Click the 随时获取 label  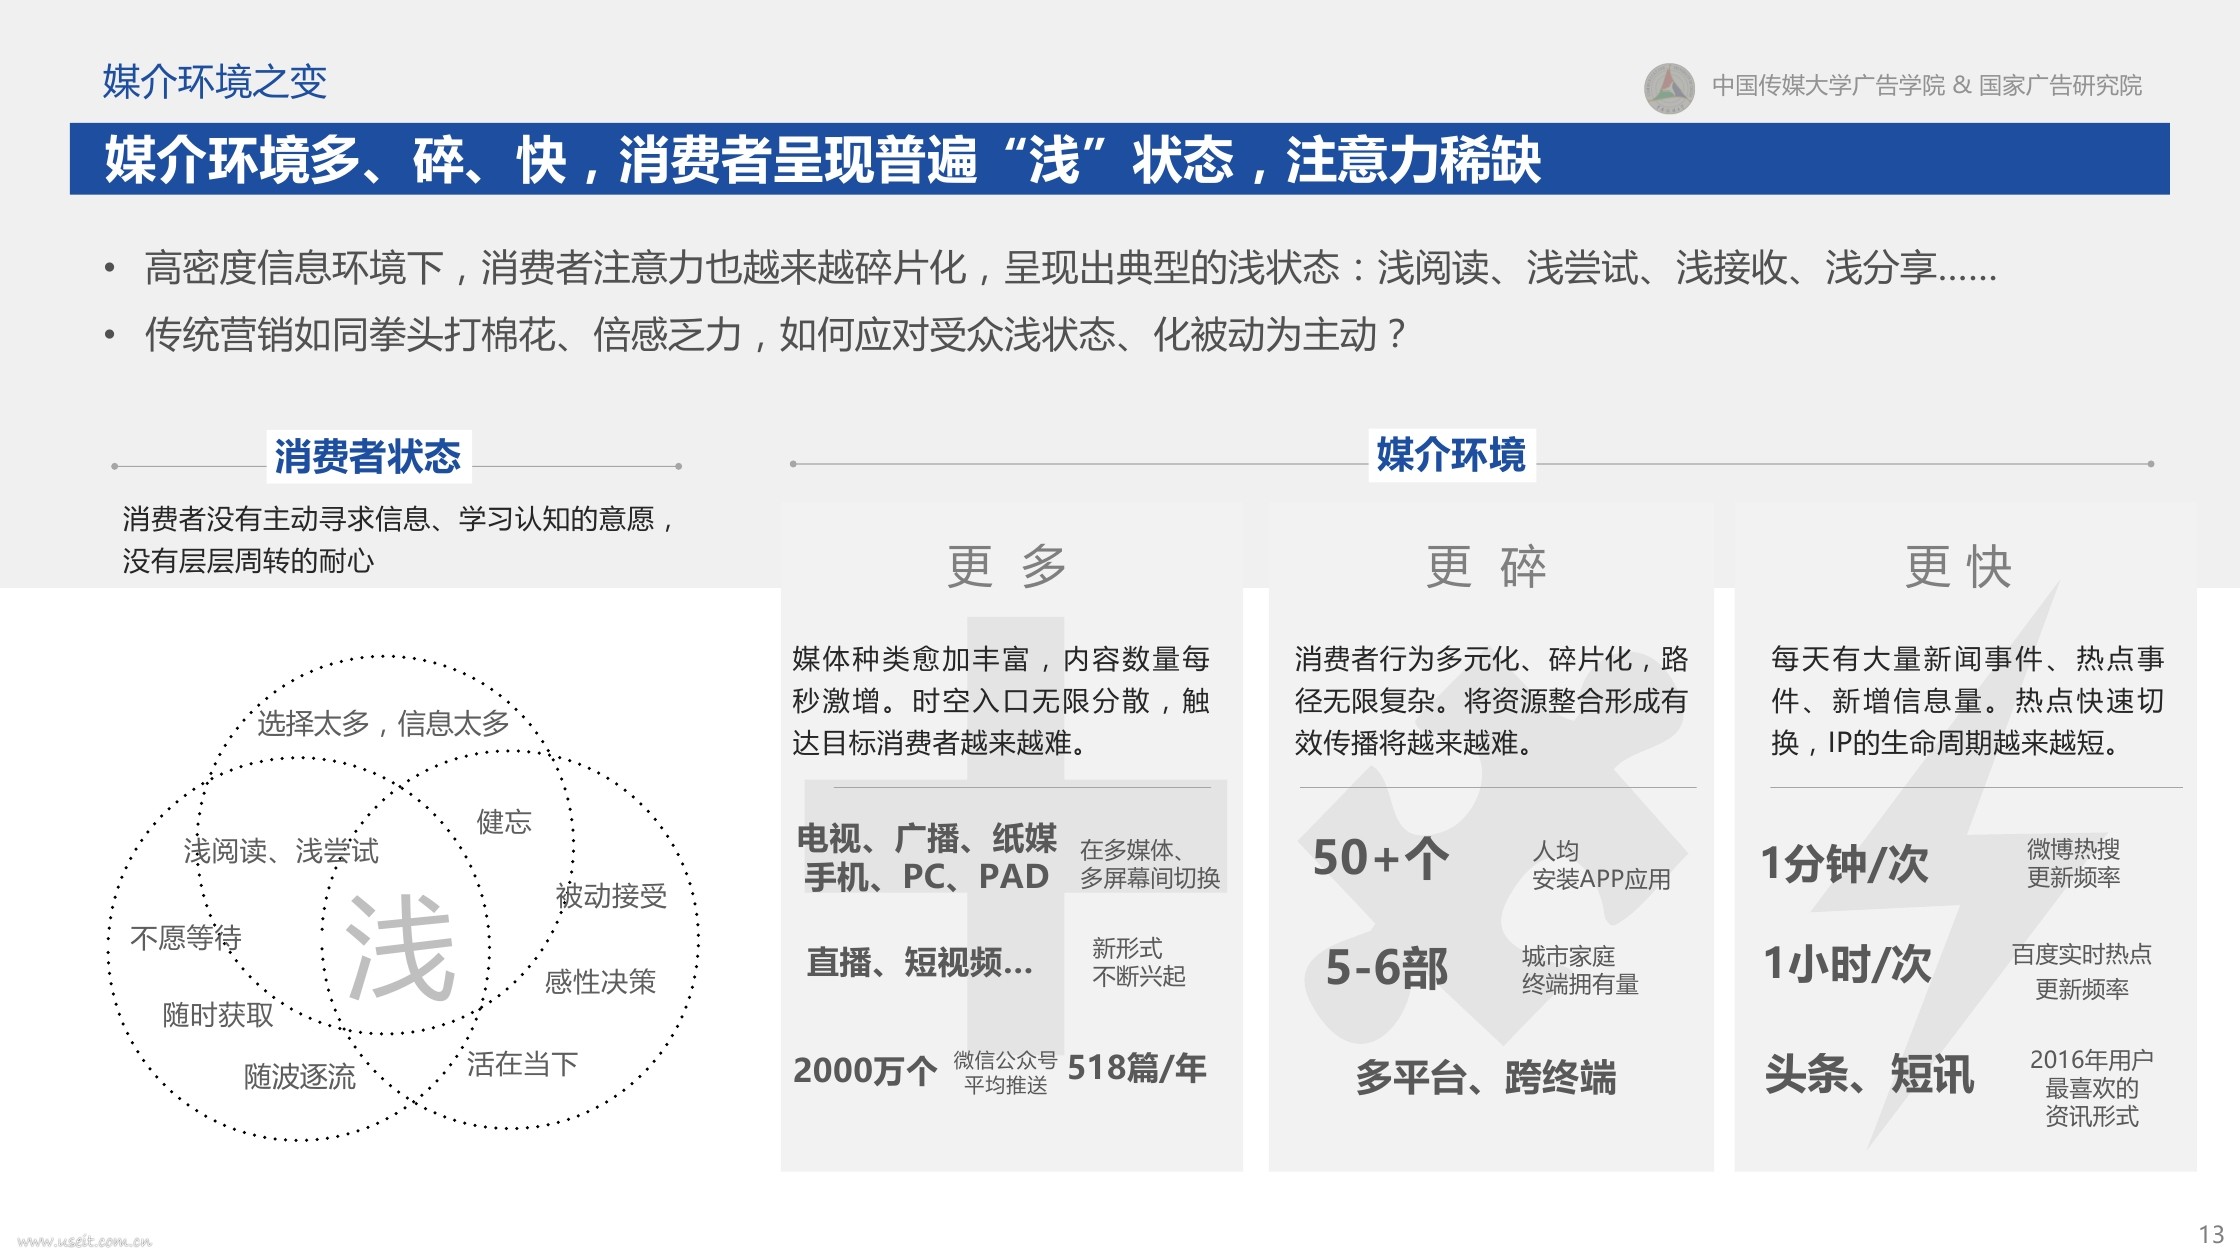click(x=218, y=1015)
